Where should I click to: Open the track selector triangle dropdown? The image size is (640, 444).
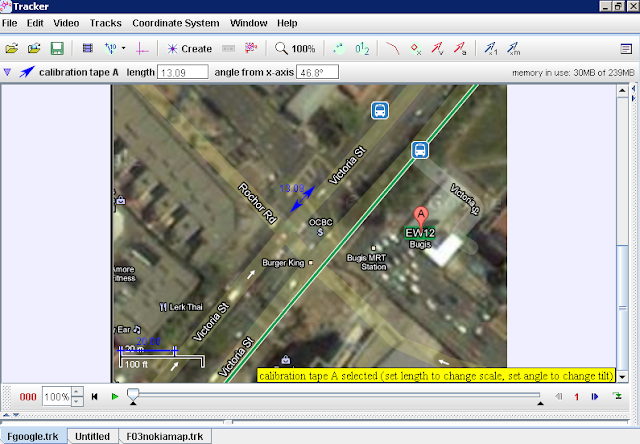(x=7, y=72)
